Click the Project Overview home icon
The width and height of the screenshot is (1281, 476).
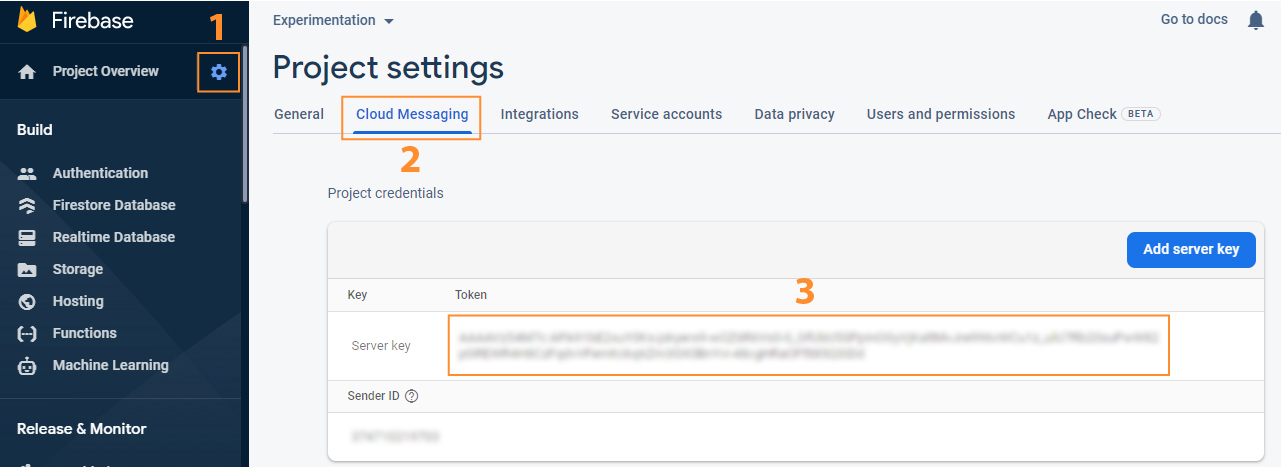pos(28,72)
